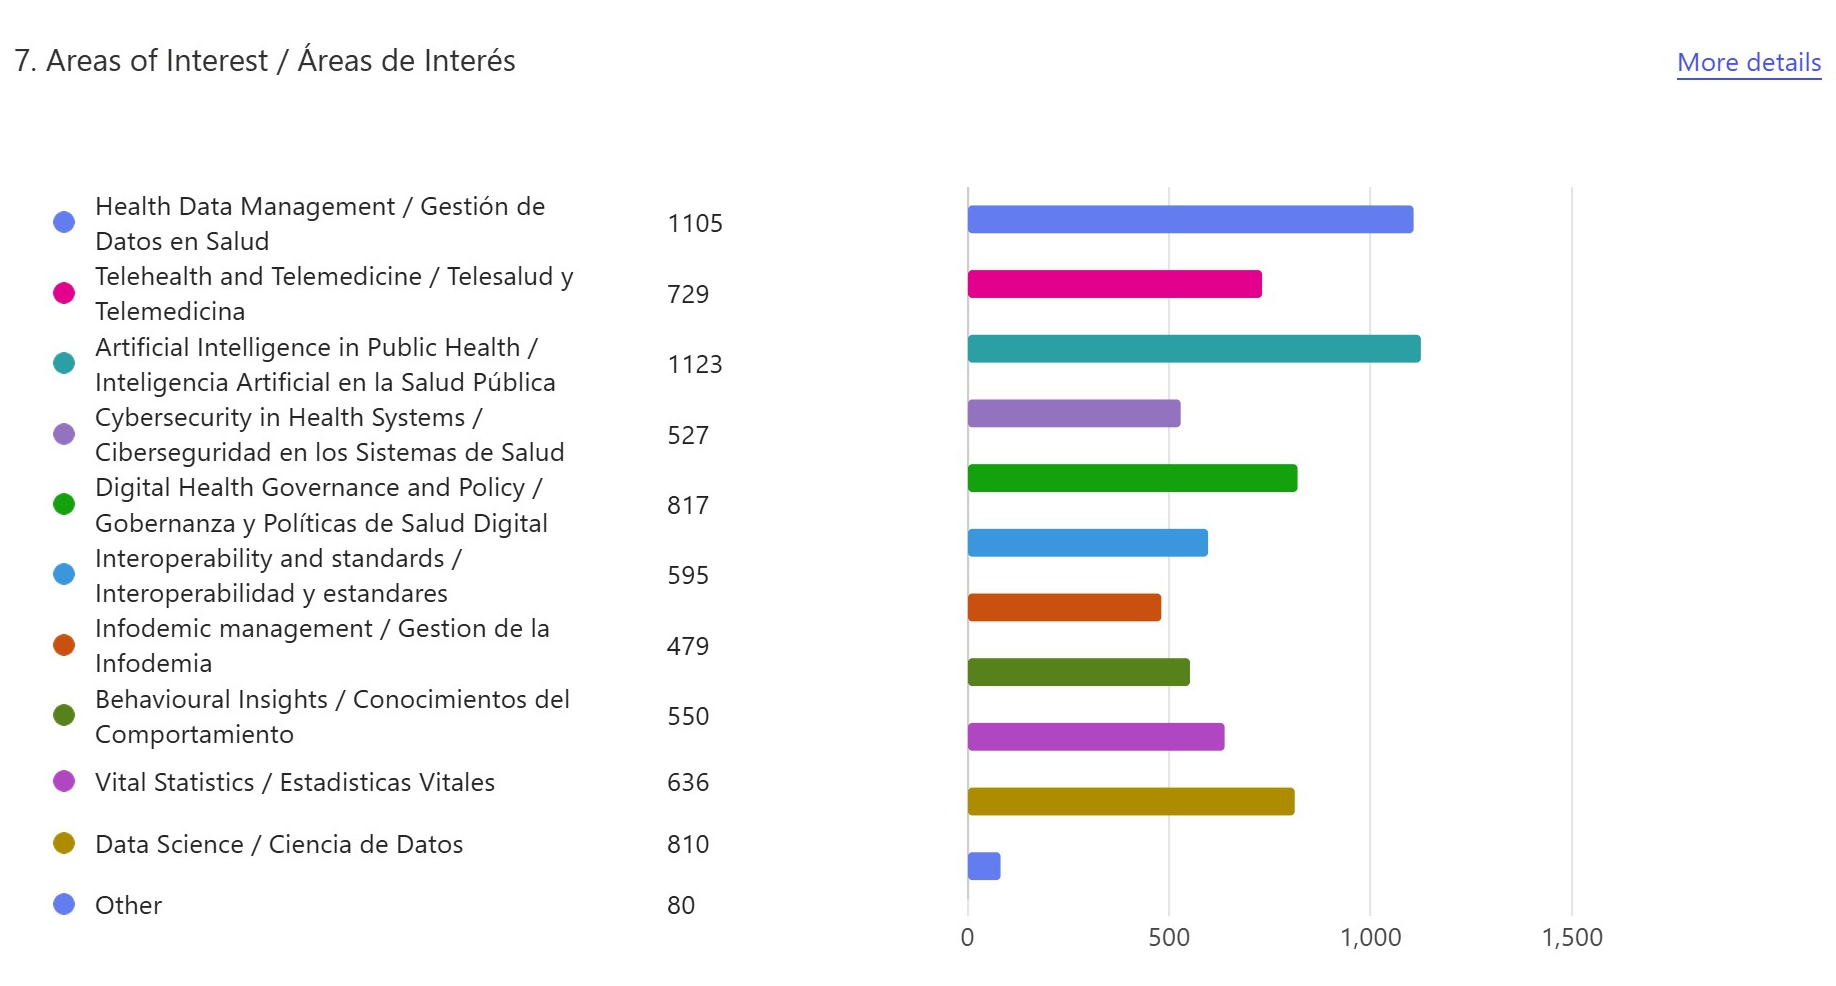Click the Health Data Management legend dot

(x=64, y=222)
